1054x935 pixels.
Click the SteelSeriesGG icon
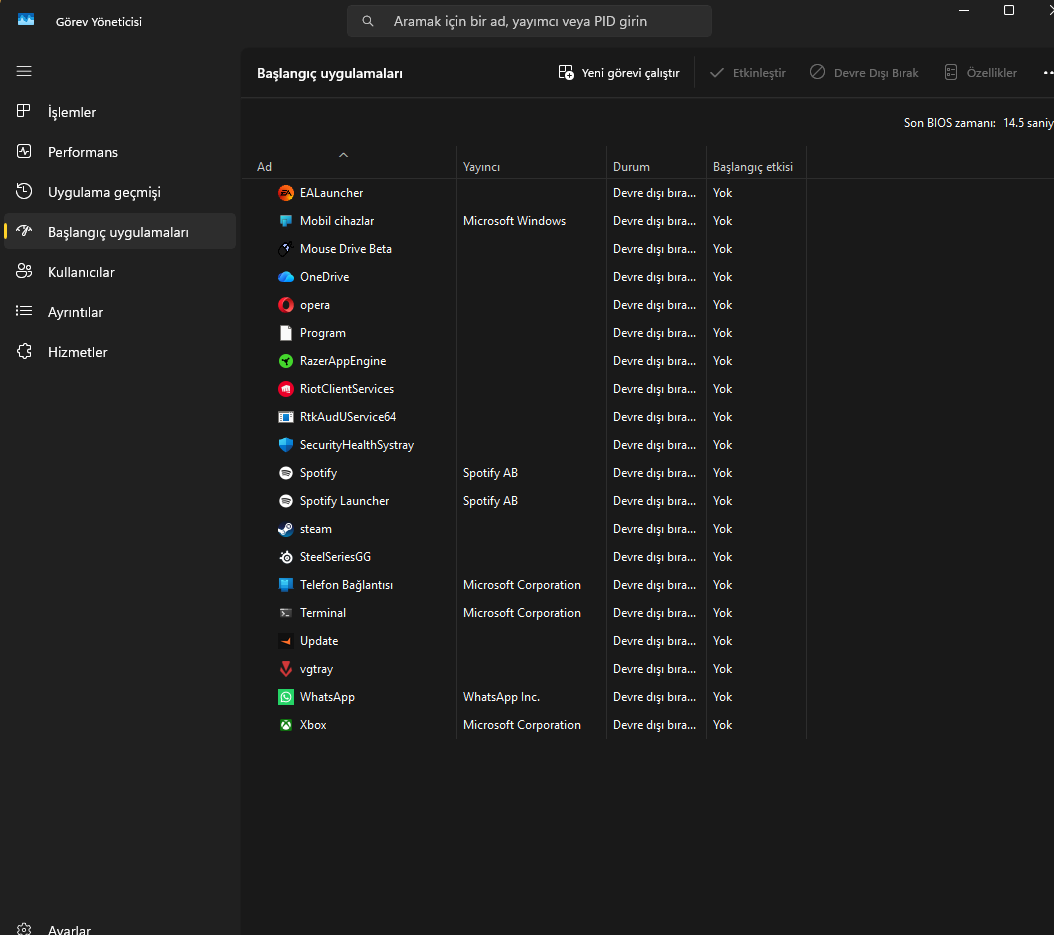pyautogui.click(x=286, y=557)
